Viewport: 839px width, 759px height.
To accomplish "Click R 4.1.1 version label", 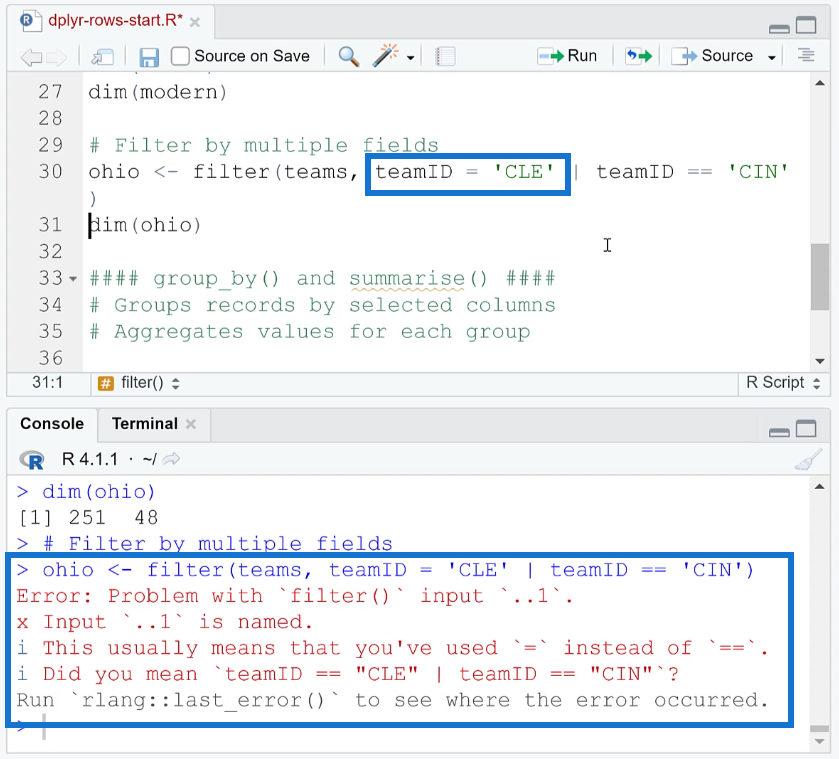I will click(x=89, y=459).
